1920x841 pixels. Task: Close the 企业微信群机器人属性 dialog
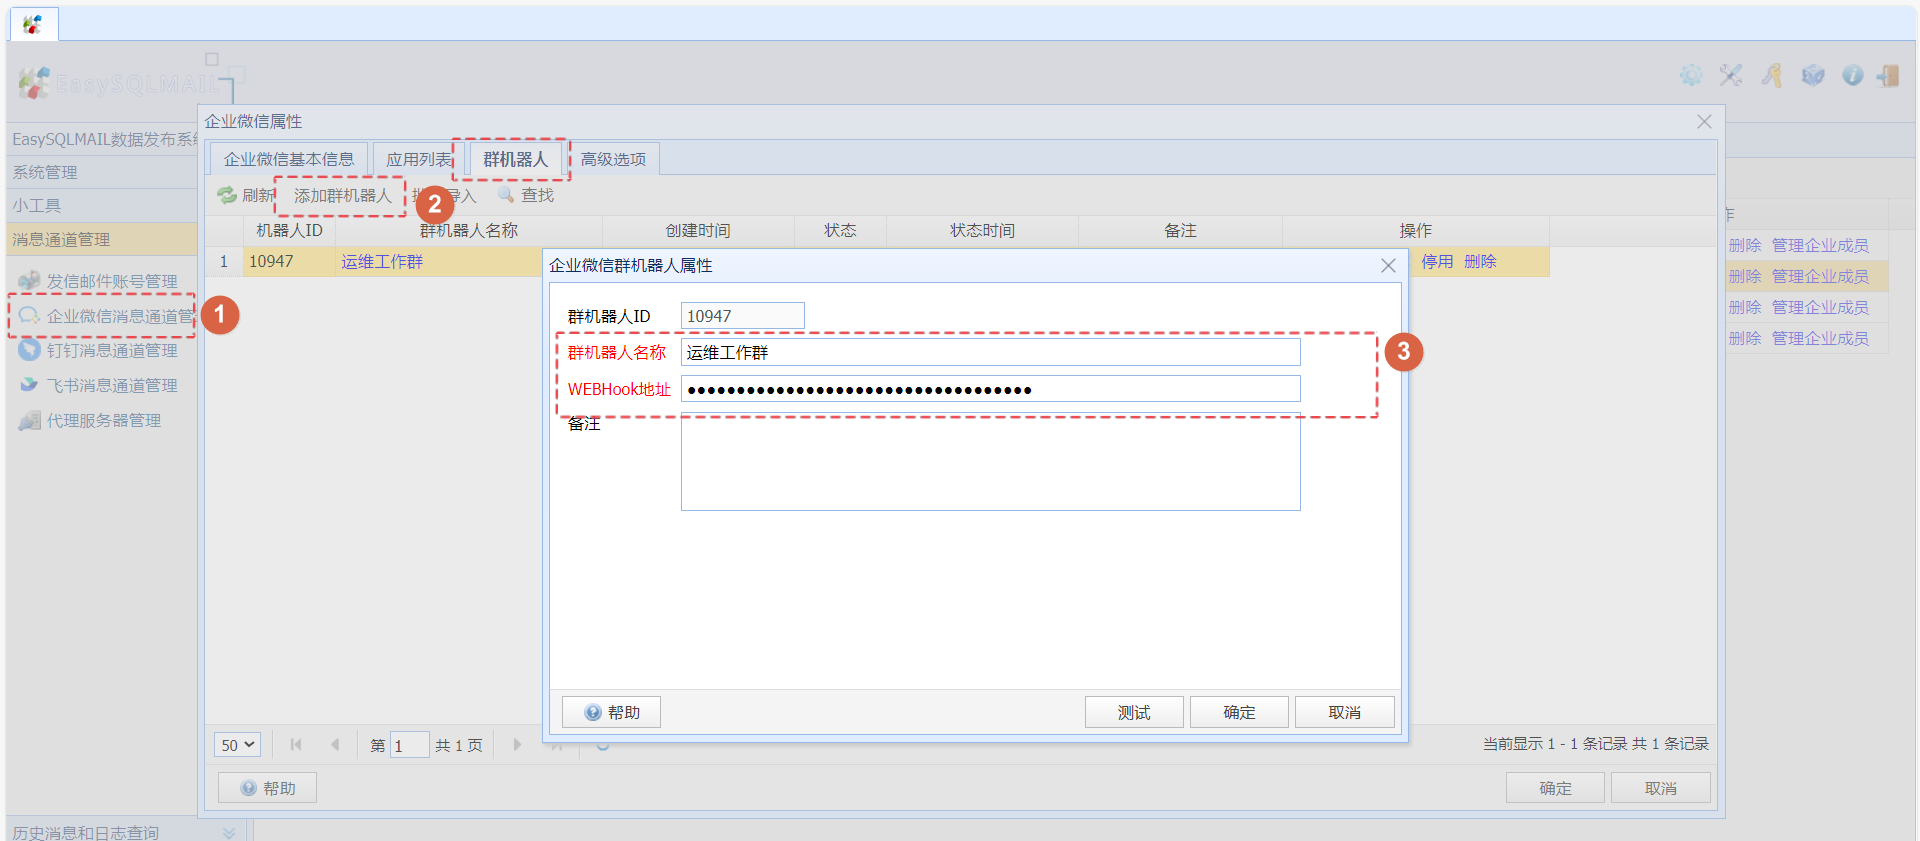(x=1388, y=265)
